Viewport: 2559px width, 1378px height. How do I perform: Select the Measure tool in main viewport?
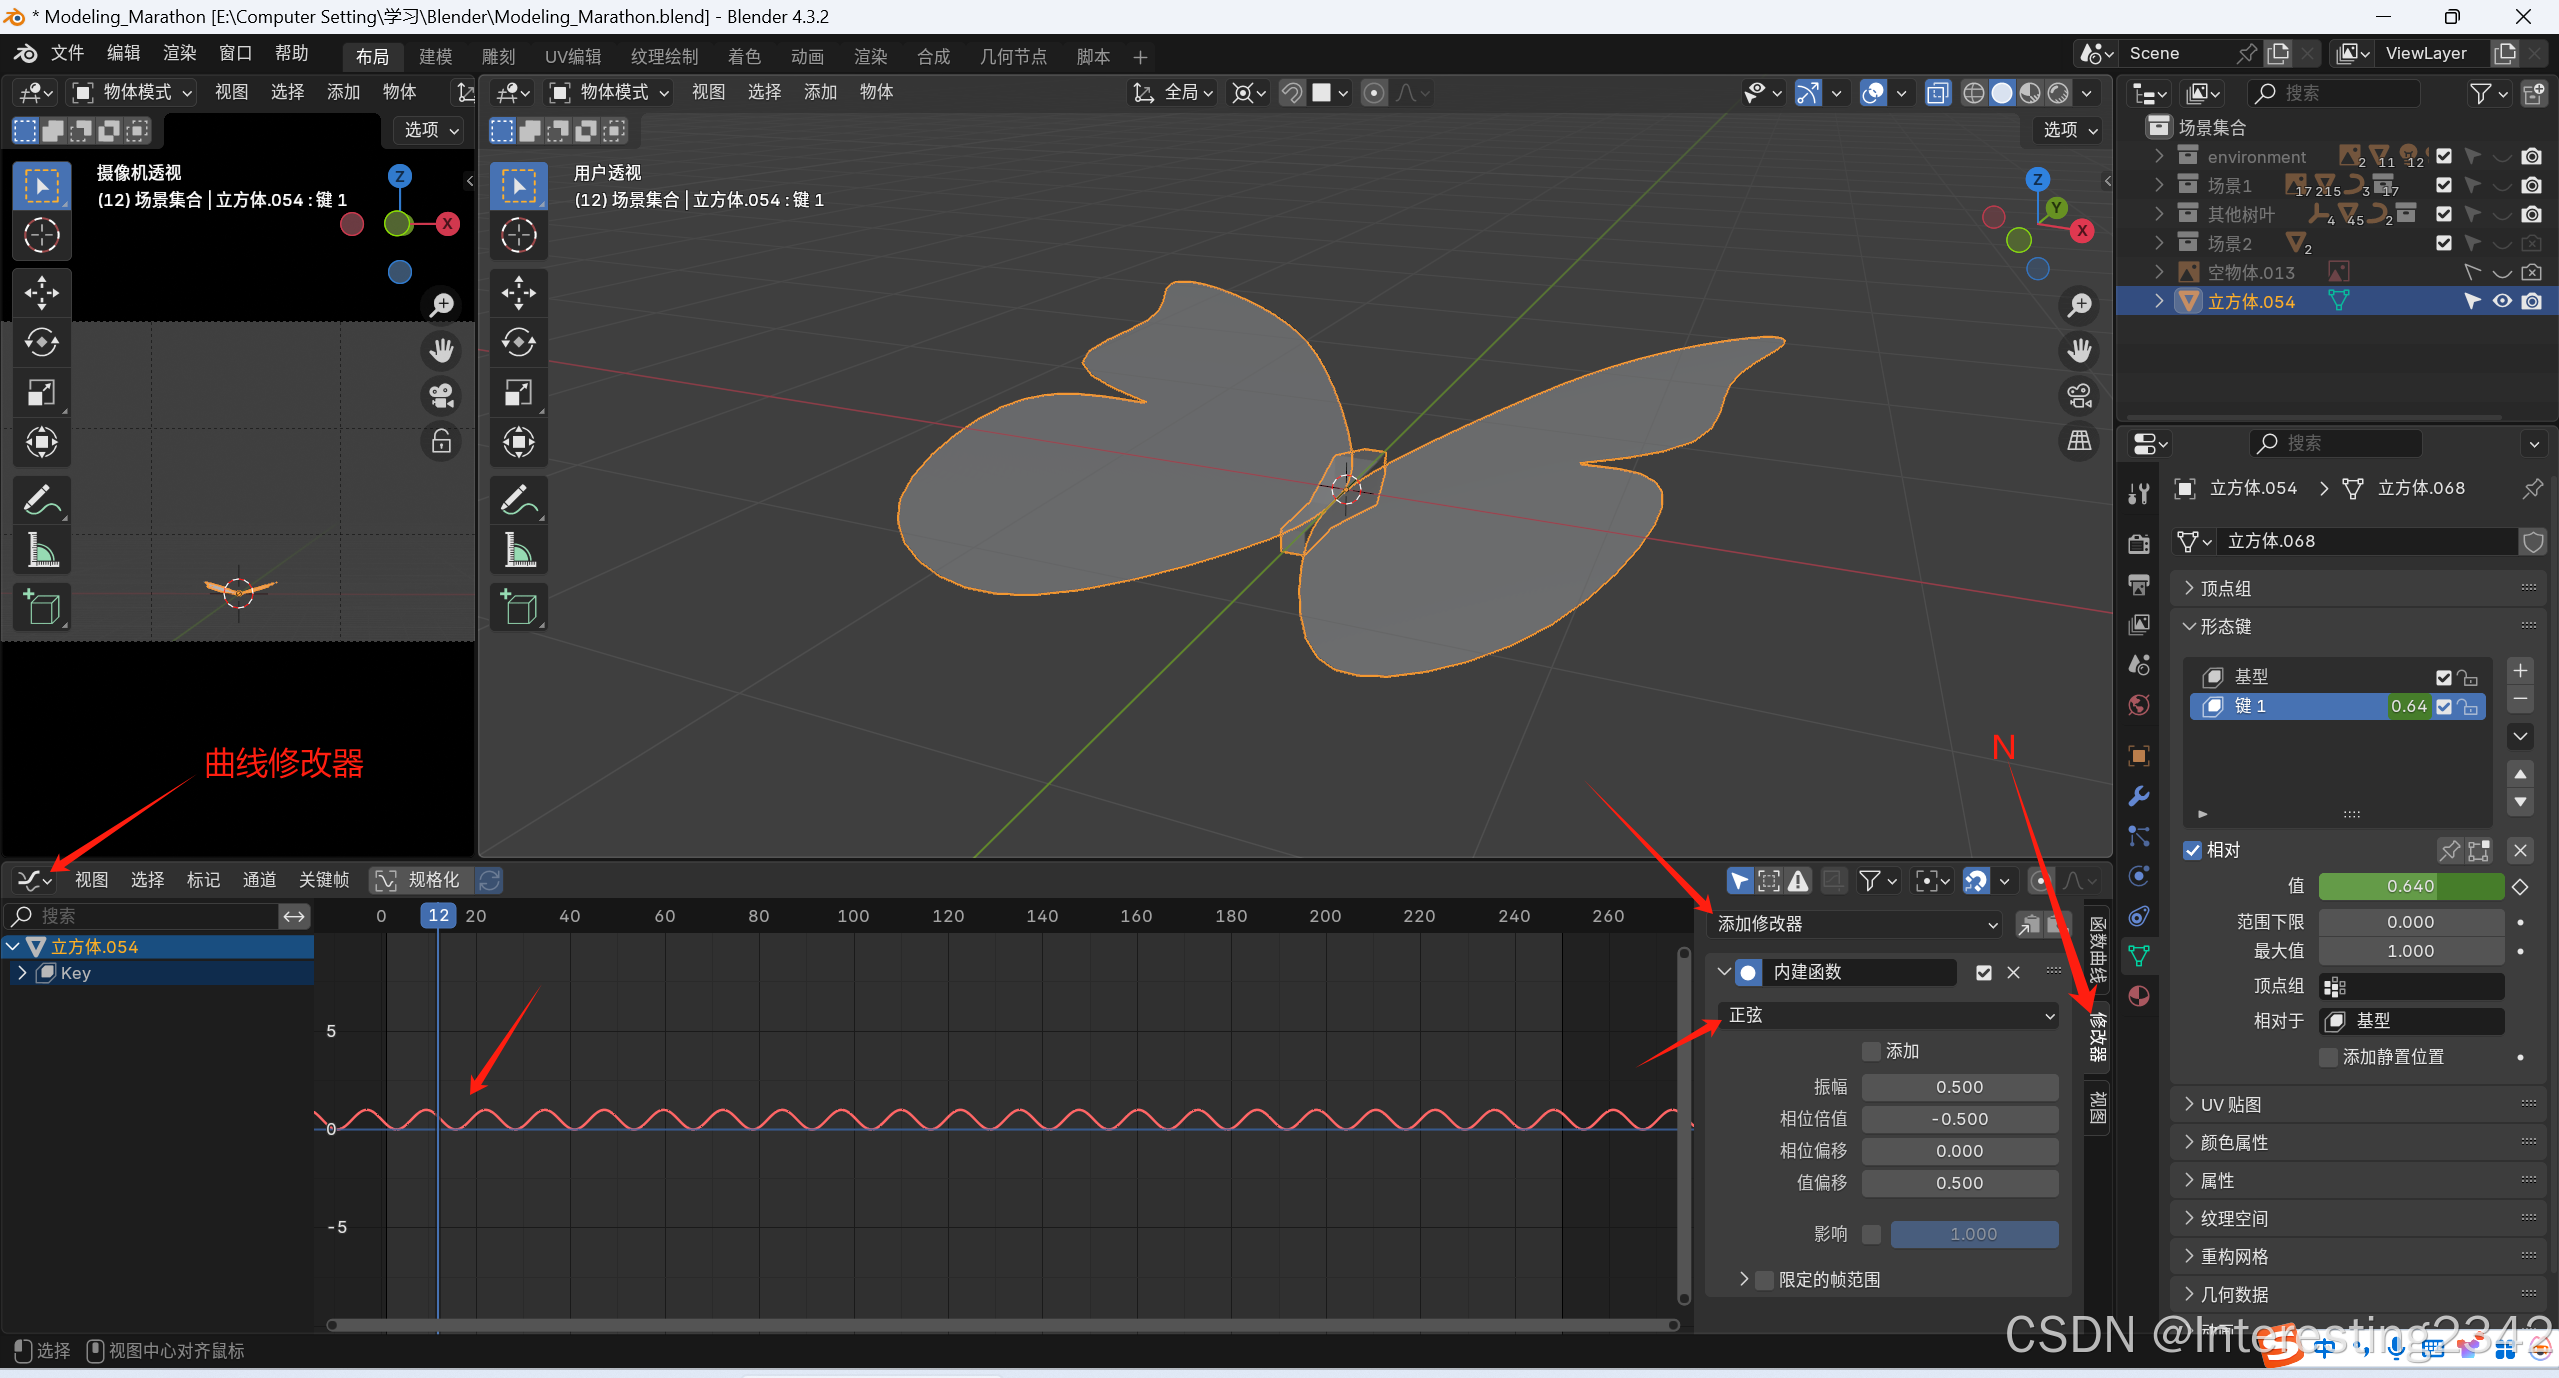click(518, 550)
